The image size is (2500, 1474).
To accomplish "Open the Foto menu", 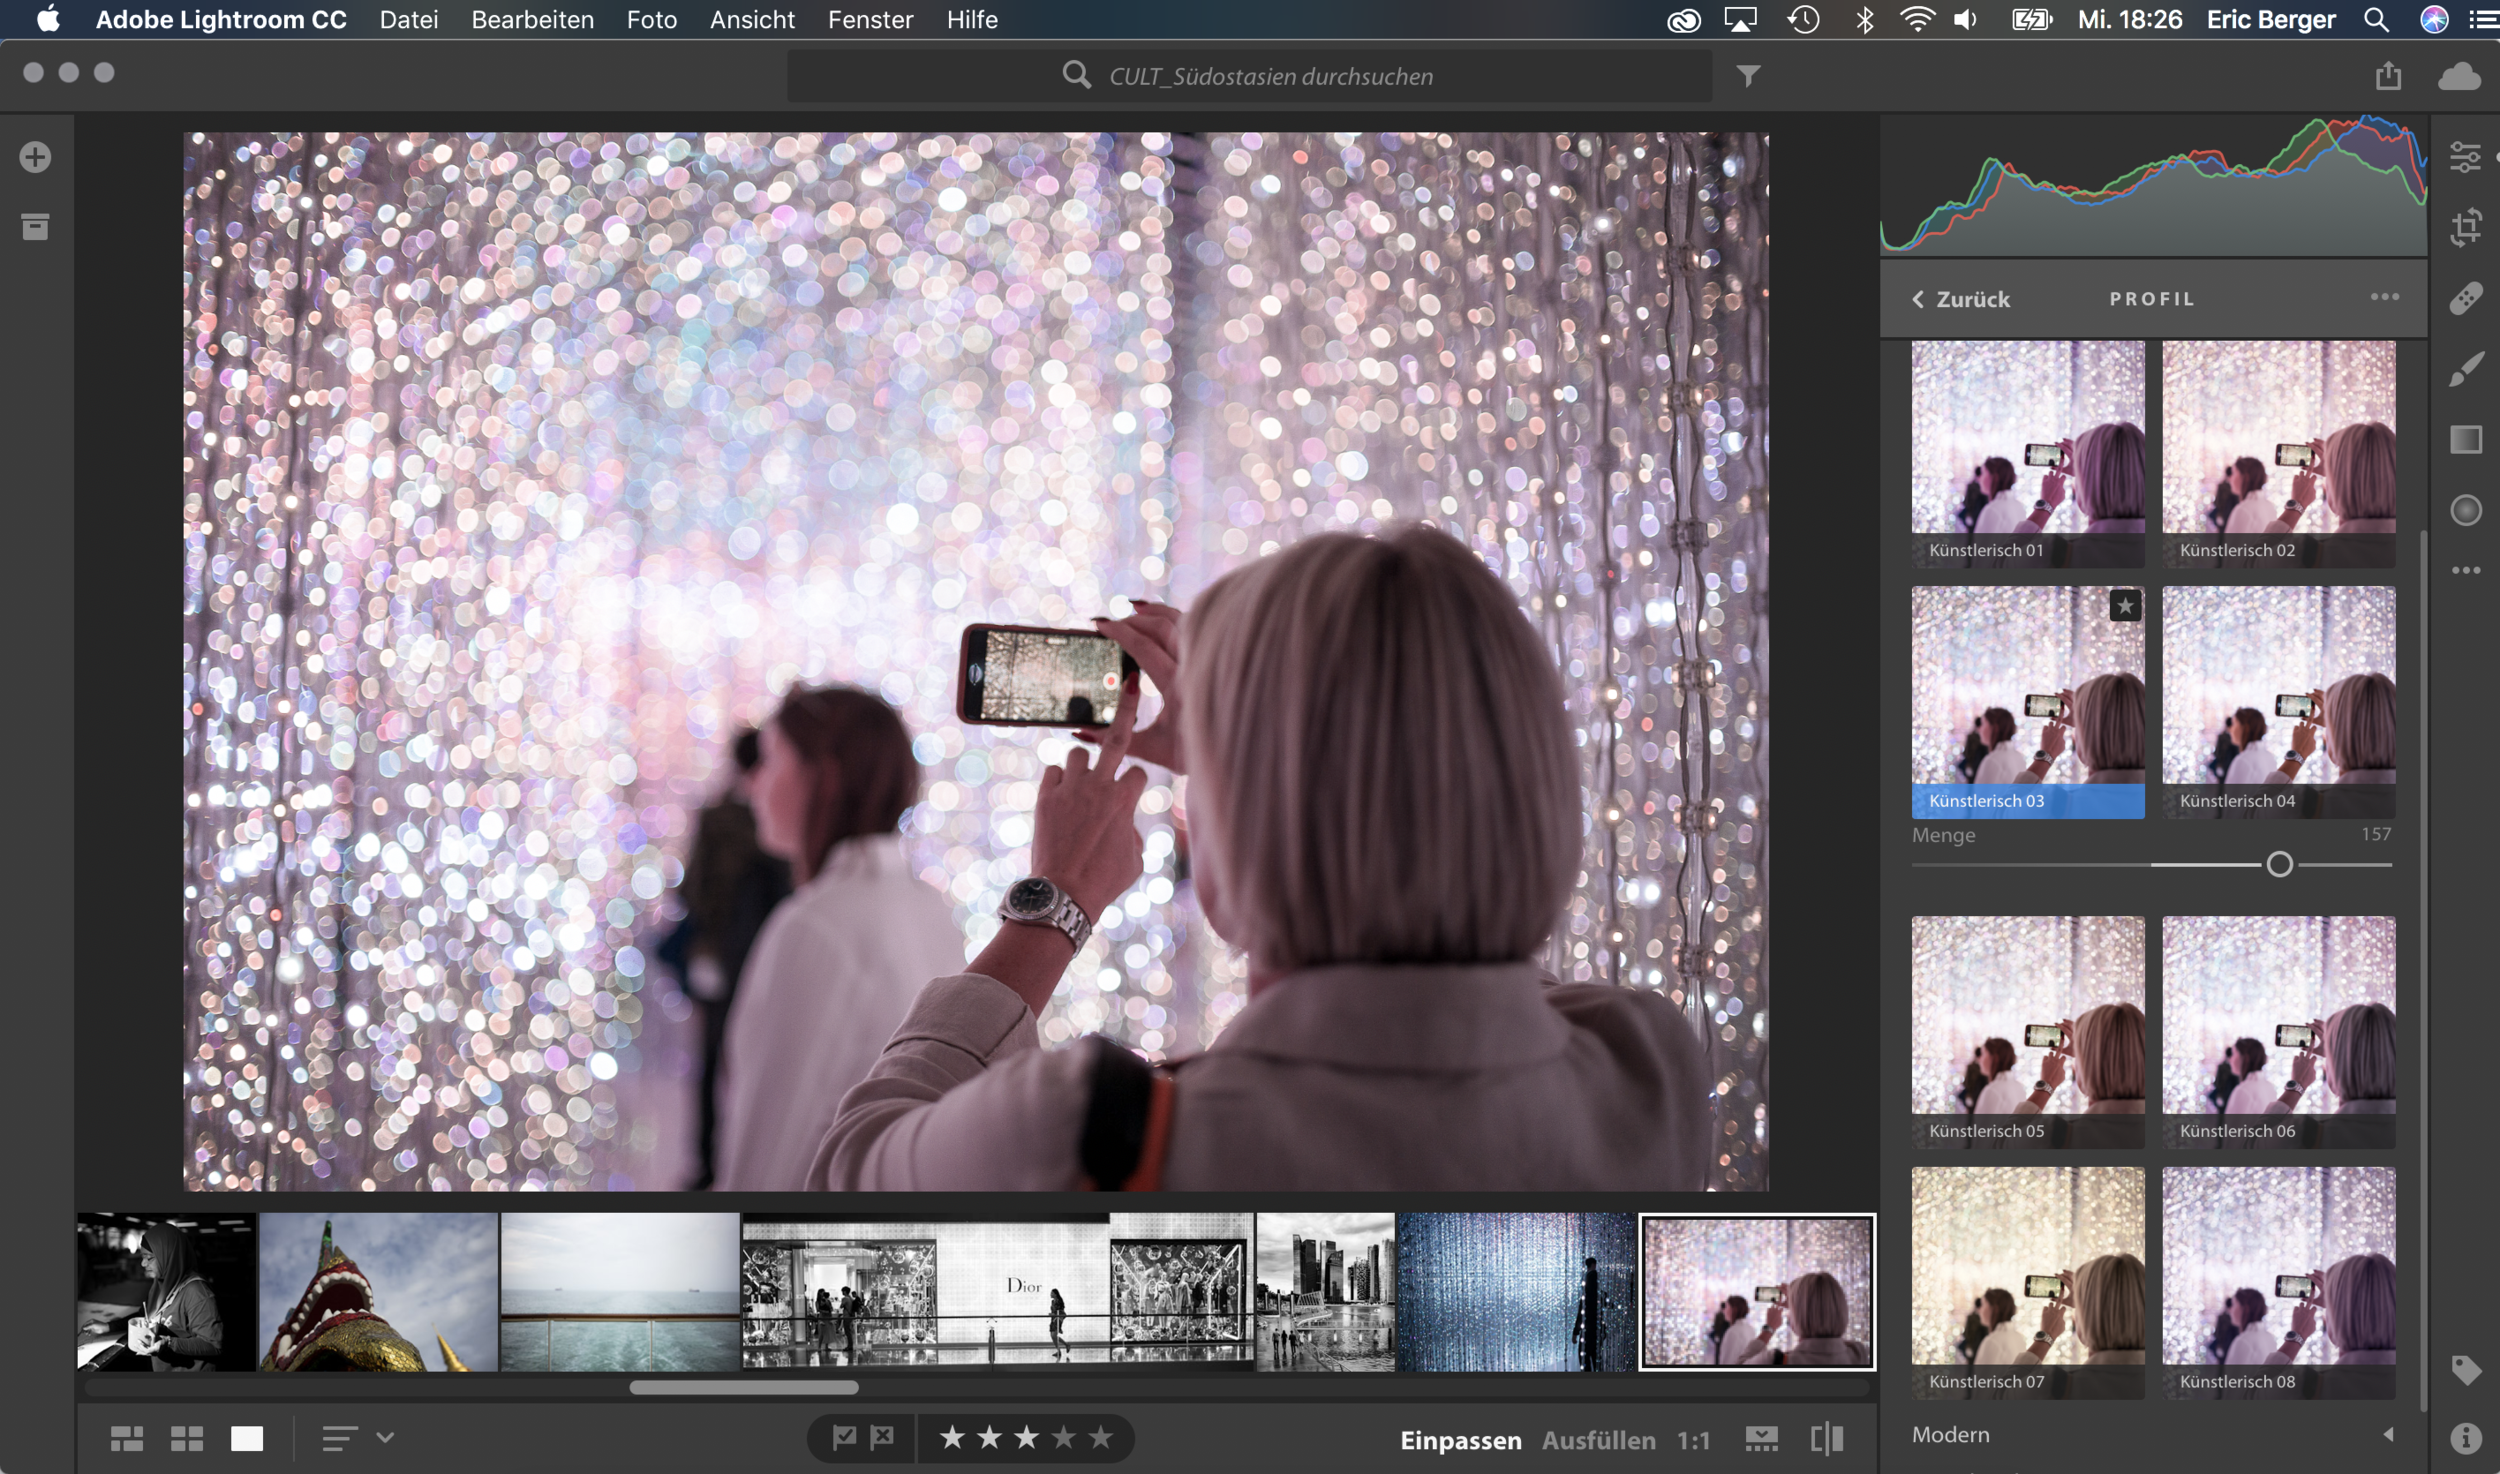I will click(651, 20).
